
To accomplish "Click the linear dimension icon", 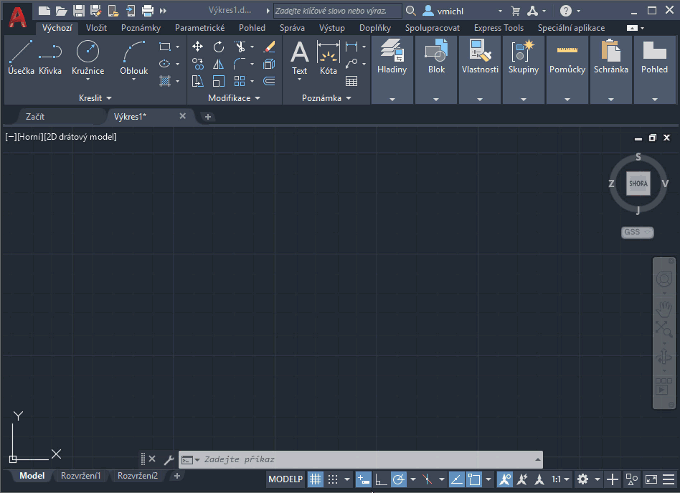I will pyautogui.click(x=351, y=46).
